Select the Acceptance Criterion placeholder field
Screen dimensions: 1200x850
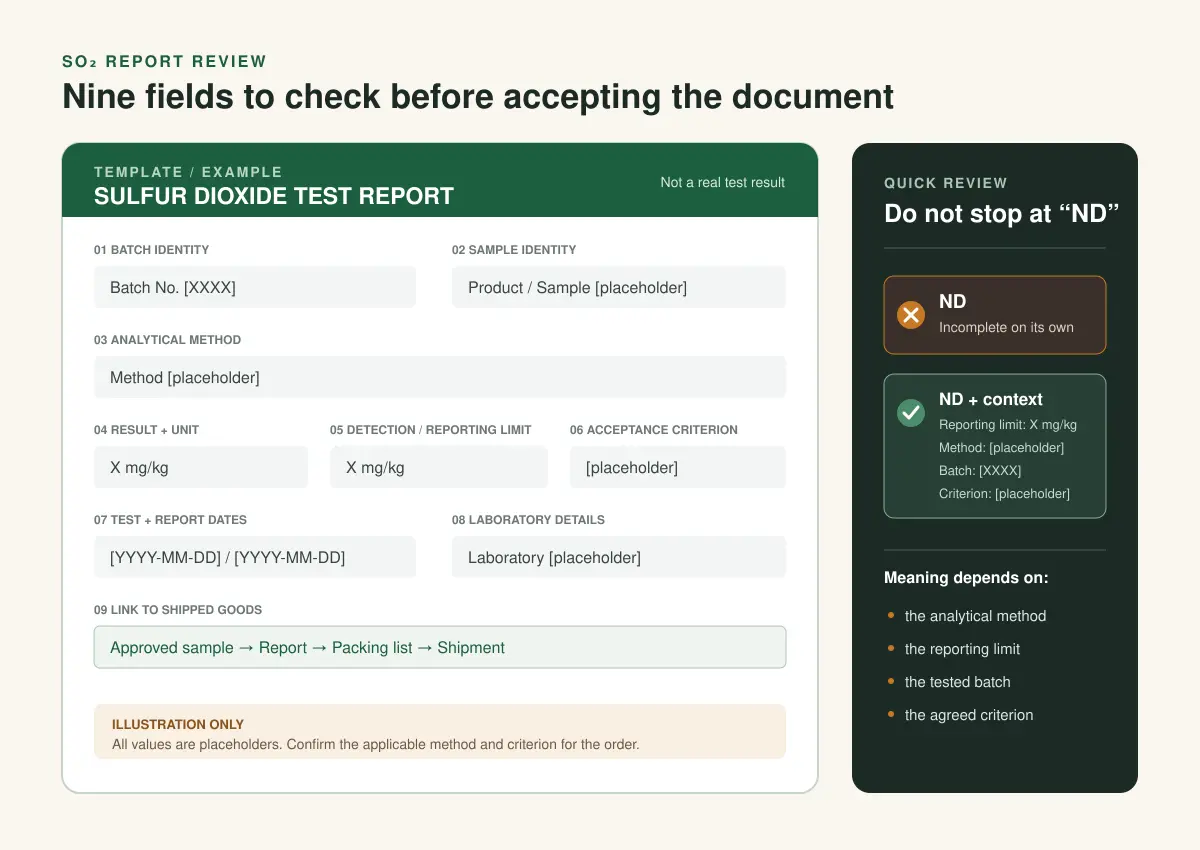pyautogui.click(x=678, y=467)
